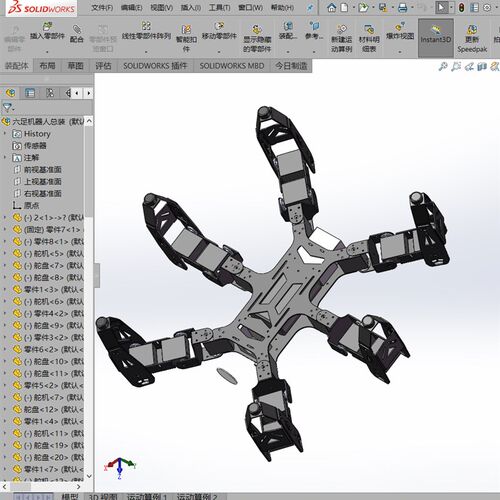Click the Rebuild traffic light icon

pos(462,7)
